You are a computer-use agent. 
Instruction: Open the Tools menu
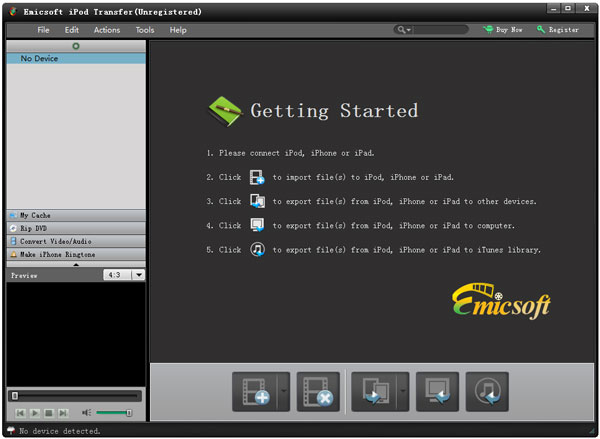(x=145, y=30)
